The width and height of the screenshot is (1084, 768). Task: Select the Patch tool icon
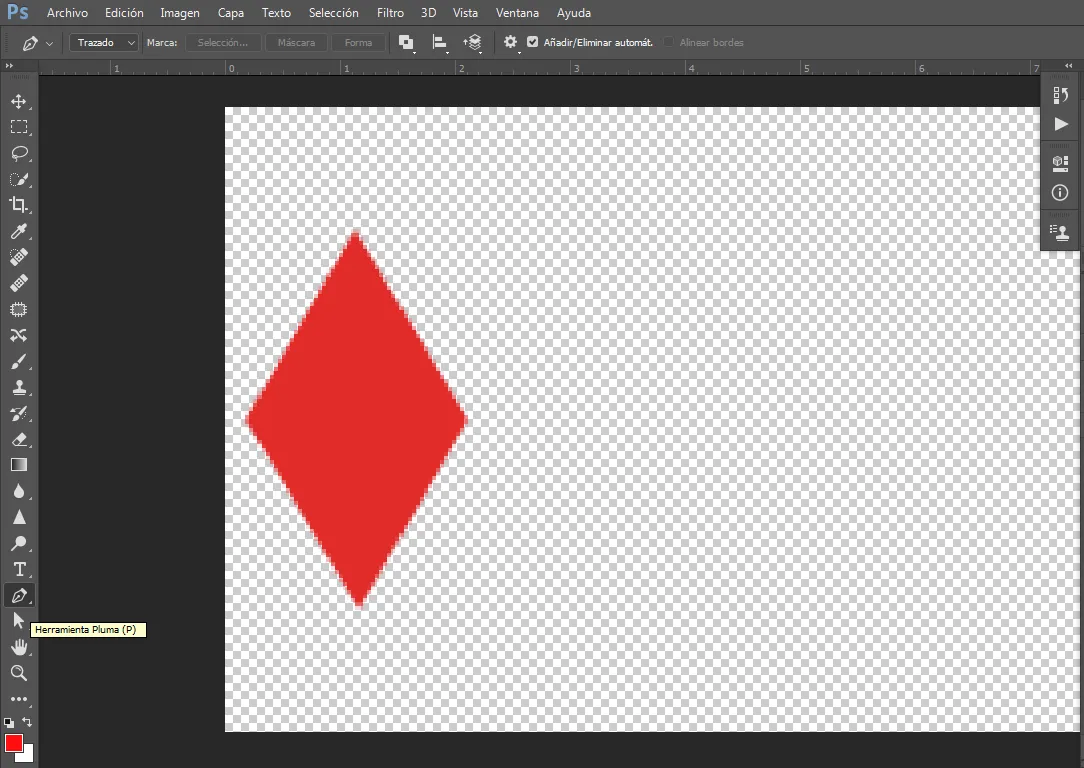click(x=19, y=310)
